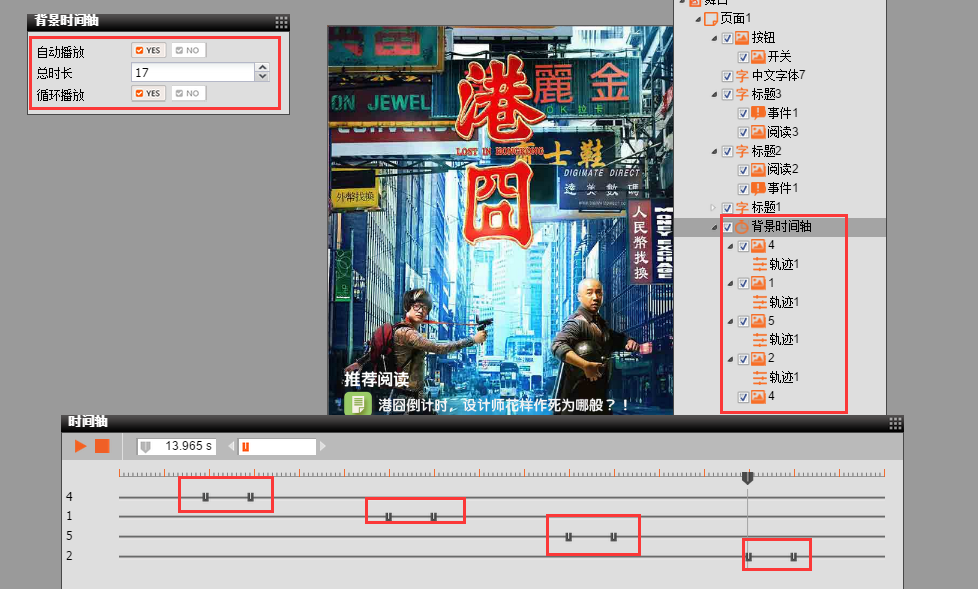Viewport: 978px width, 589px height.
Task: Collapse the 按钮 tree node
Action: [x=714, y=39]
